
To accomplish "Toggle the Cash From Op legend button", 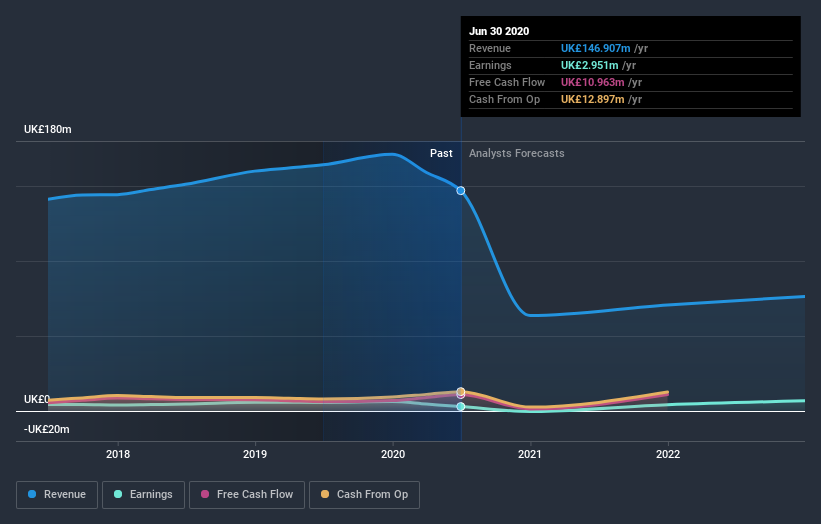I will click(x=364, y=495).
